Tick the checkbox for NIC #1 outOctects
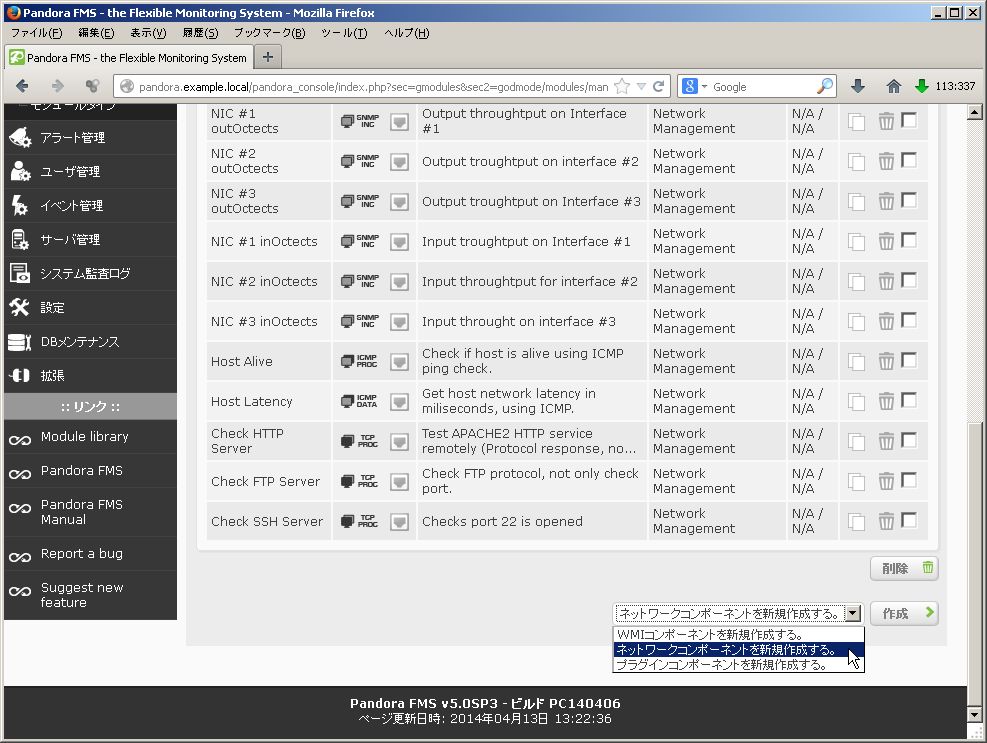Viewport: 987px width, 743px height. tap(908, 120)
